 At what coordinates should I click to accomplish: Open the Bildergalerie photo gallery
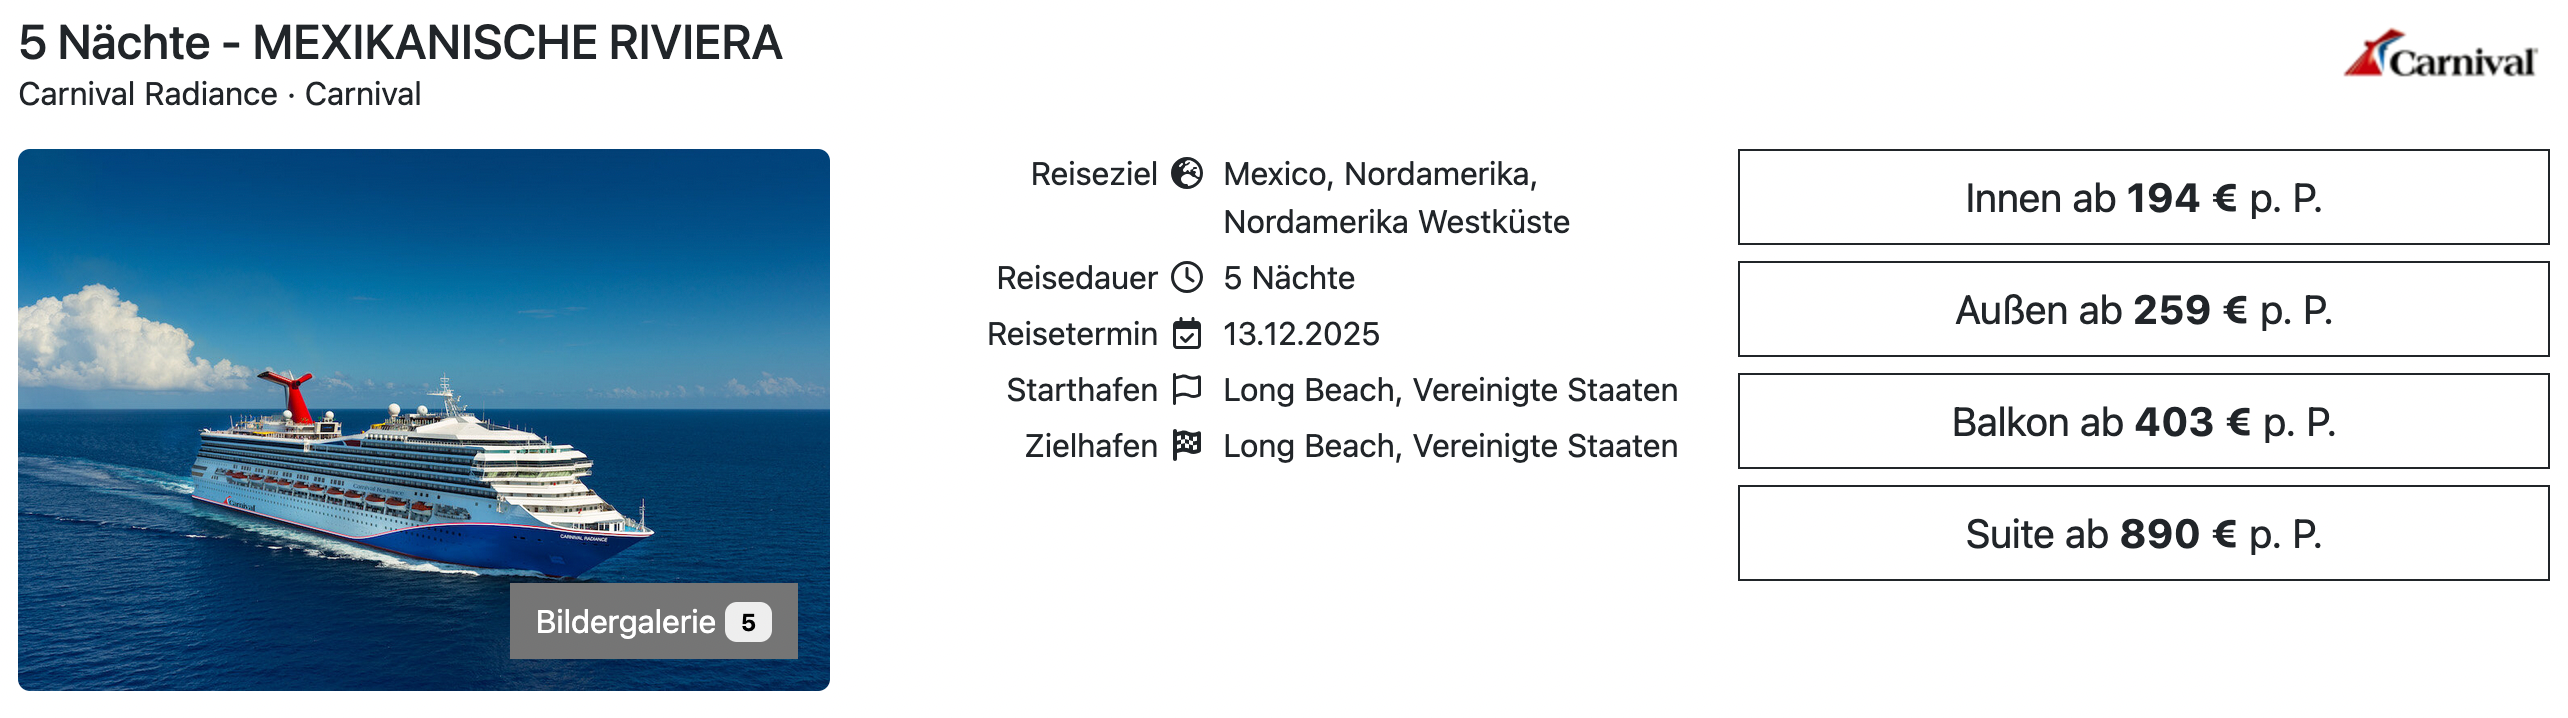pyautogui.click(x=626, y=622)
